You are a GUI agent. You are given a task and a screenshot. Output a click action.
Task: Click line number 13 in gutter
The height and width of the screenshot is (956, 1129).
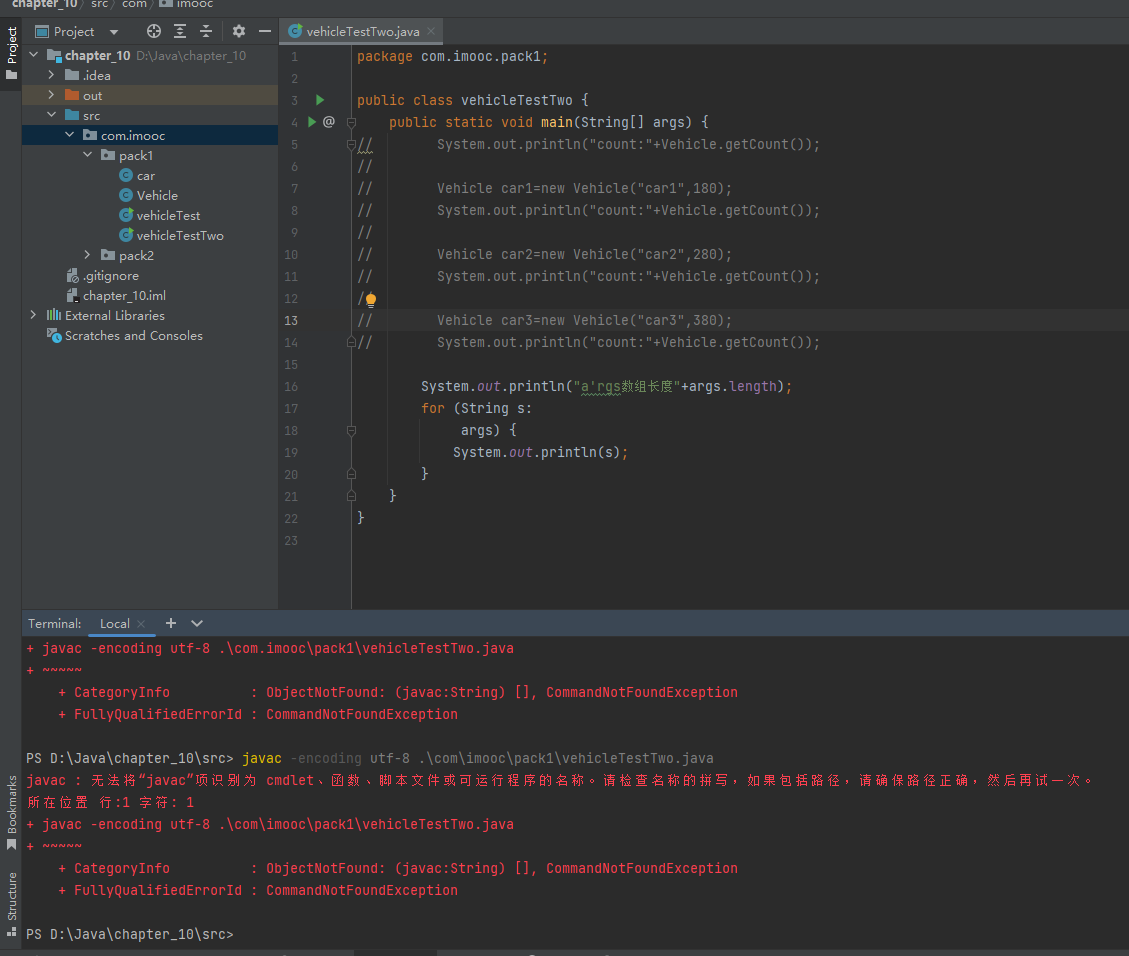point(291,320)
